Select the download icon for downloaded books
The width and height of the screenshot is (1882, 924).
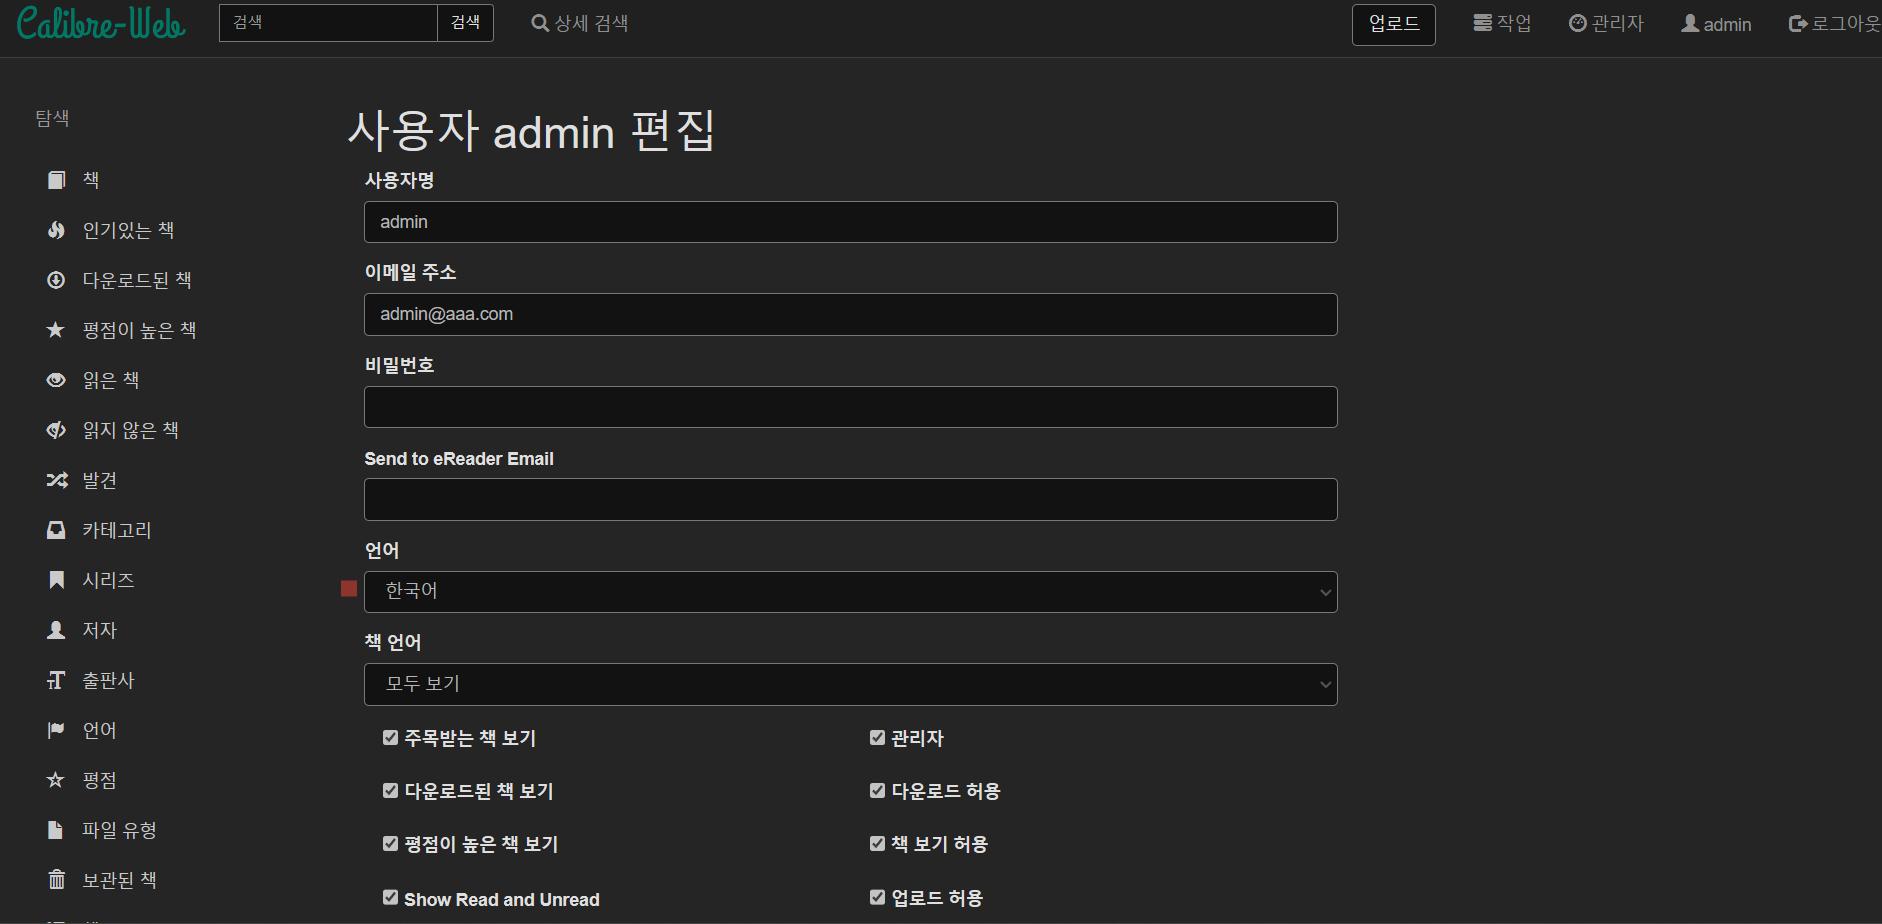(x=56, y=280)
